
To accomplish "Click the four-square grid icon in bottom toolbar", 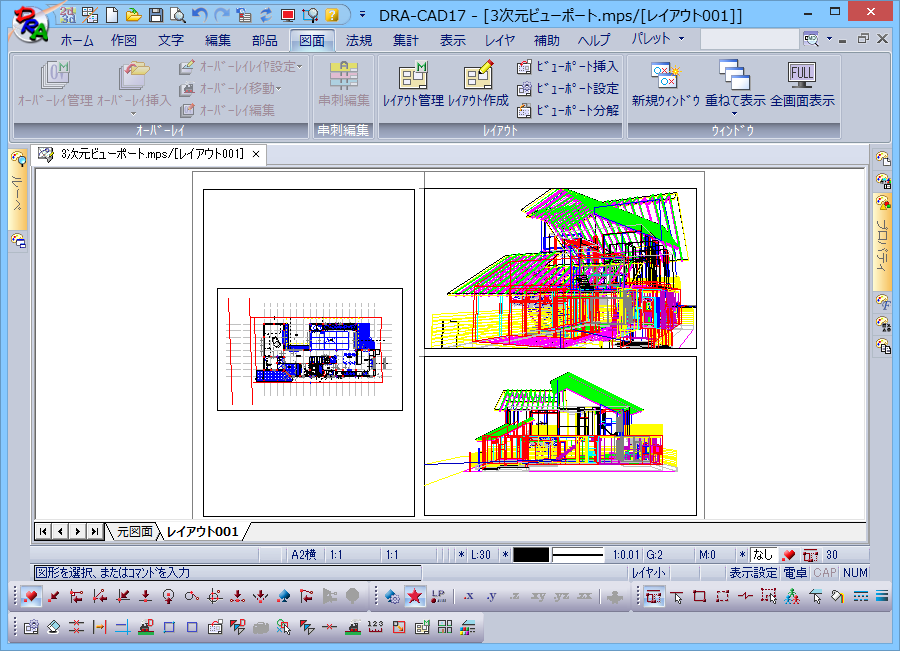I will click(445, 627).
